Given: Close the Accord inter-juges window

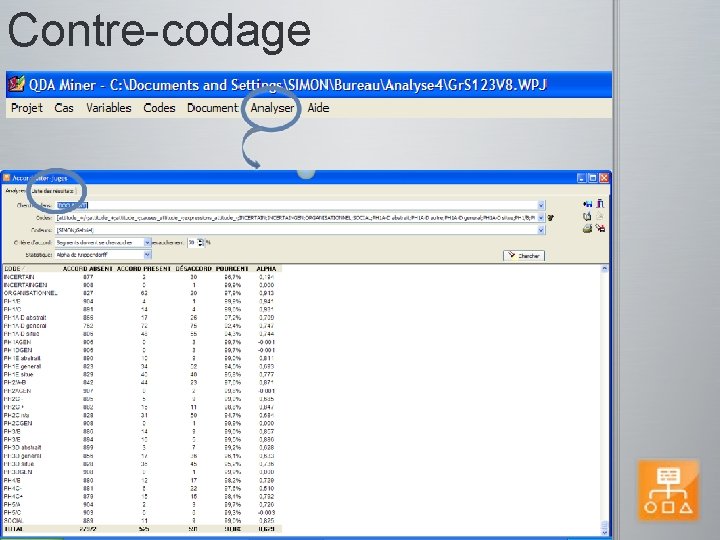Looking at the screenshot, I should tap(604, 178).
